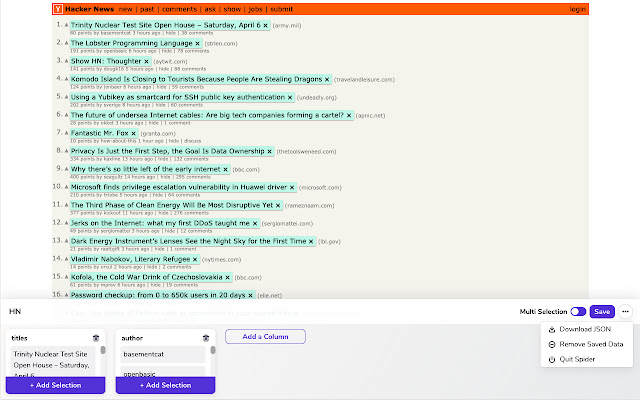Remove 'Kofola' title selection

(227, 277)
